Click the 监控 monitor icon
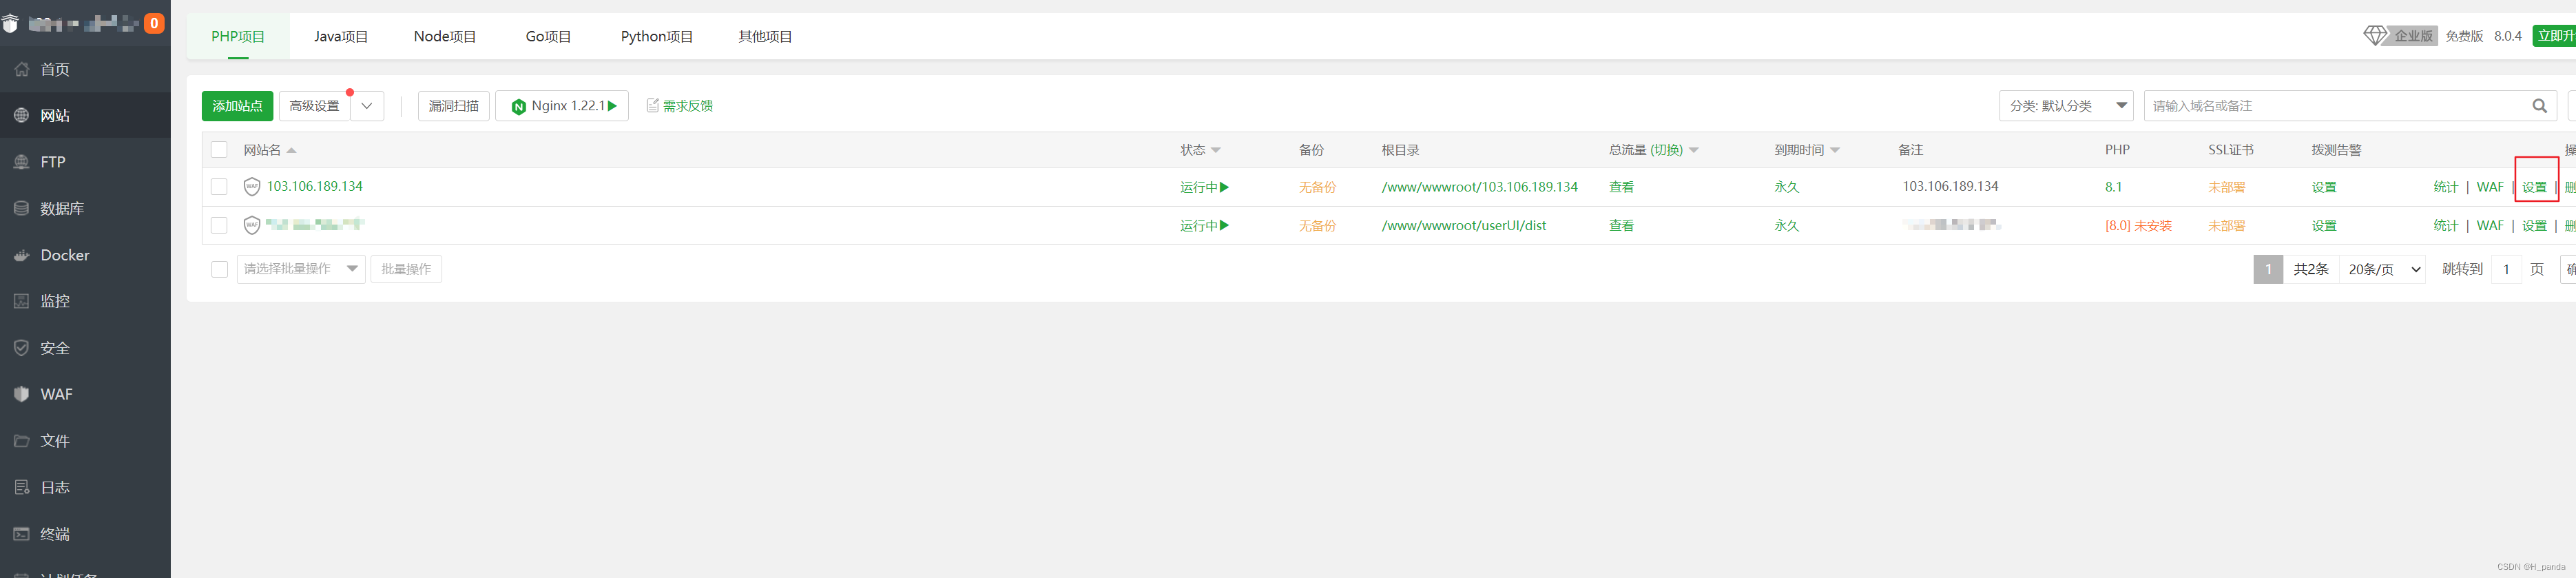The image size is (2576, 578). click(x=22, y=301)
